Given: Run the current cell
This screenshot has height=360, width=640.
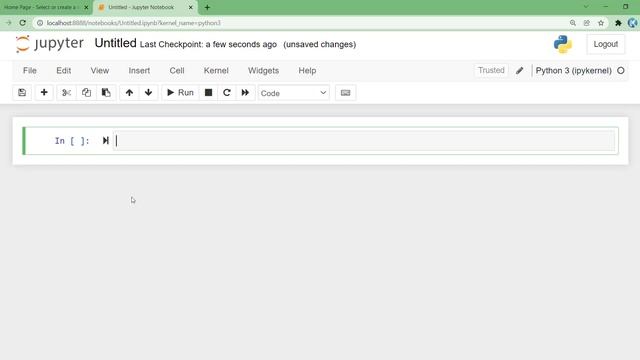Looking at the screenshot, I should (x=180, y=93).
